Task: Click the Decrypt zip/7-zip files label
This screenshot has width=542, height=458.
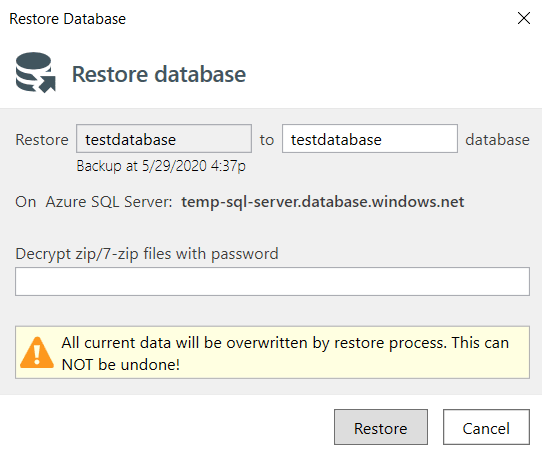Action: point(147,254)
